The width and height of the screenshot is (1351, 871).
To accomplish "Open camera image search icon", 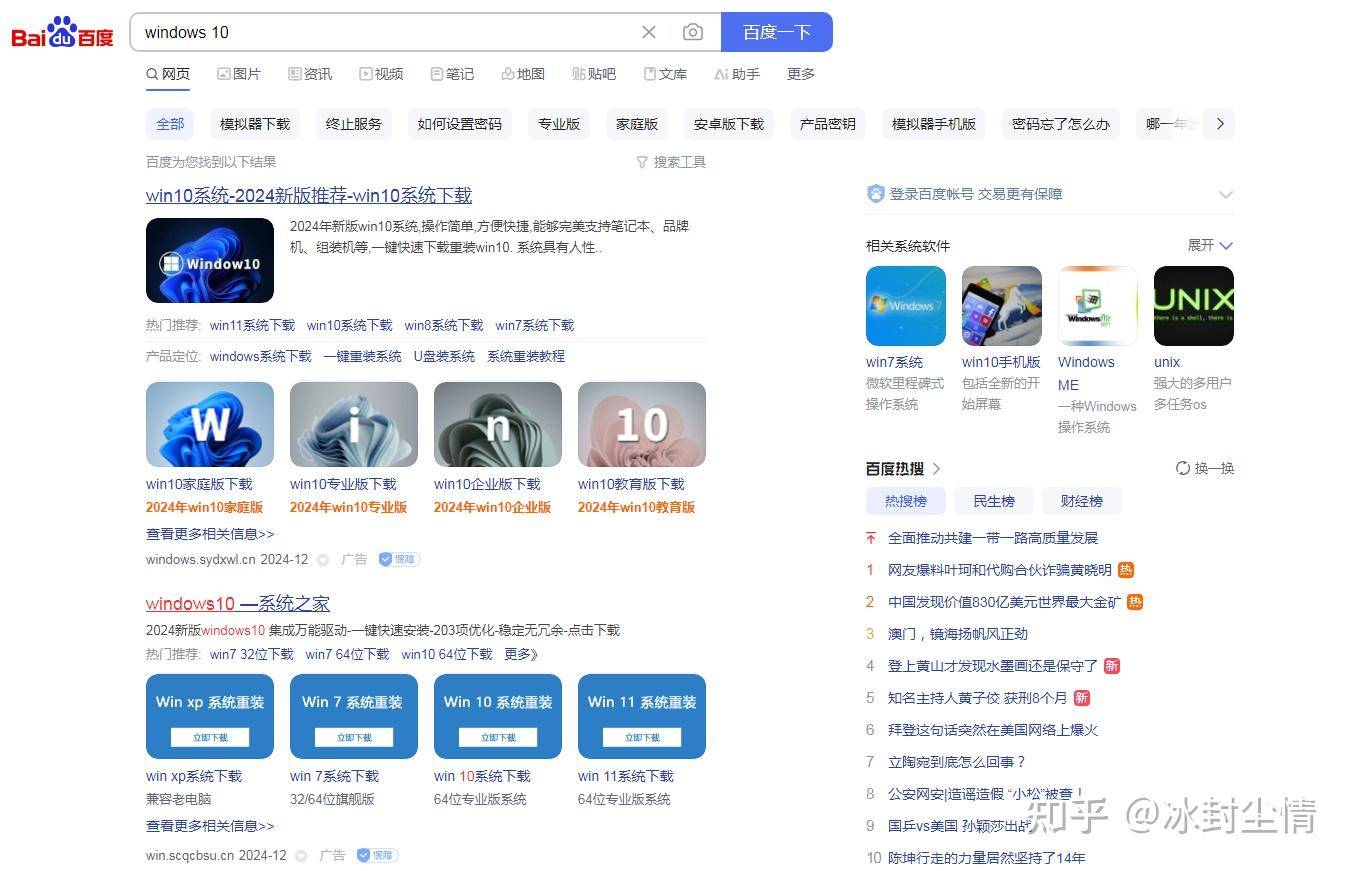I will [x=692, y=32].
